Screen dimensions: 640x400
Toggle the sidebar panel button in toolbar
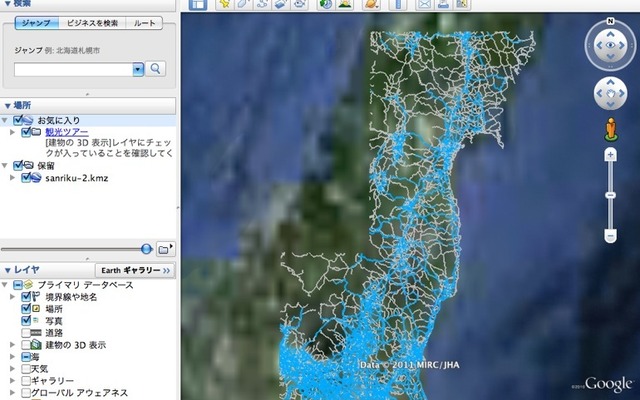pos(198,4)
